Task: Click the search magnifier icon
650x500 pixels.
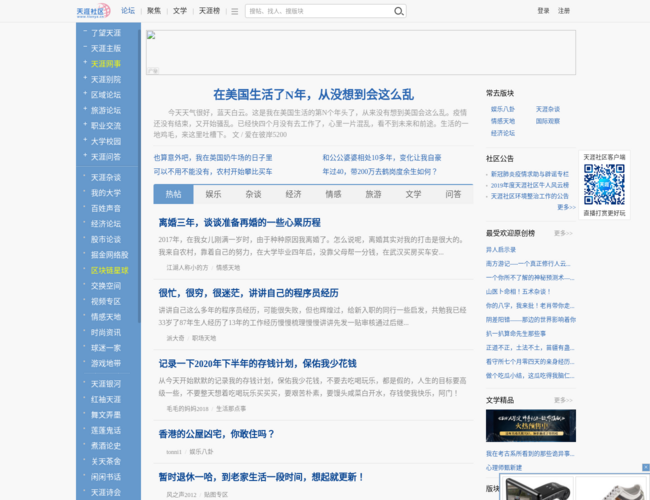Action: 398,11
